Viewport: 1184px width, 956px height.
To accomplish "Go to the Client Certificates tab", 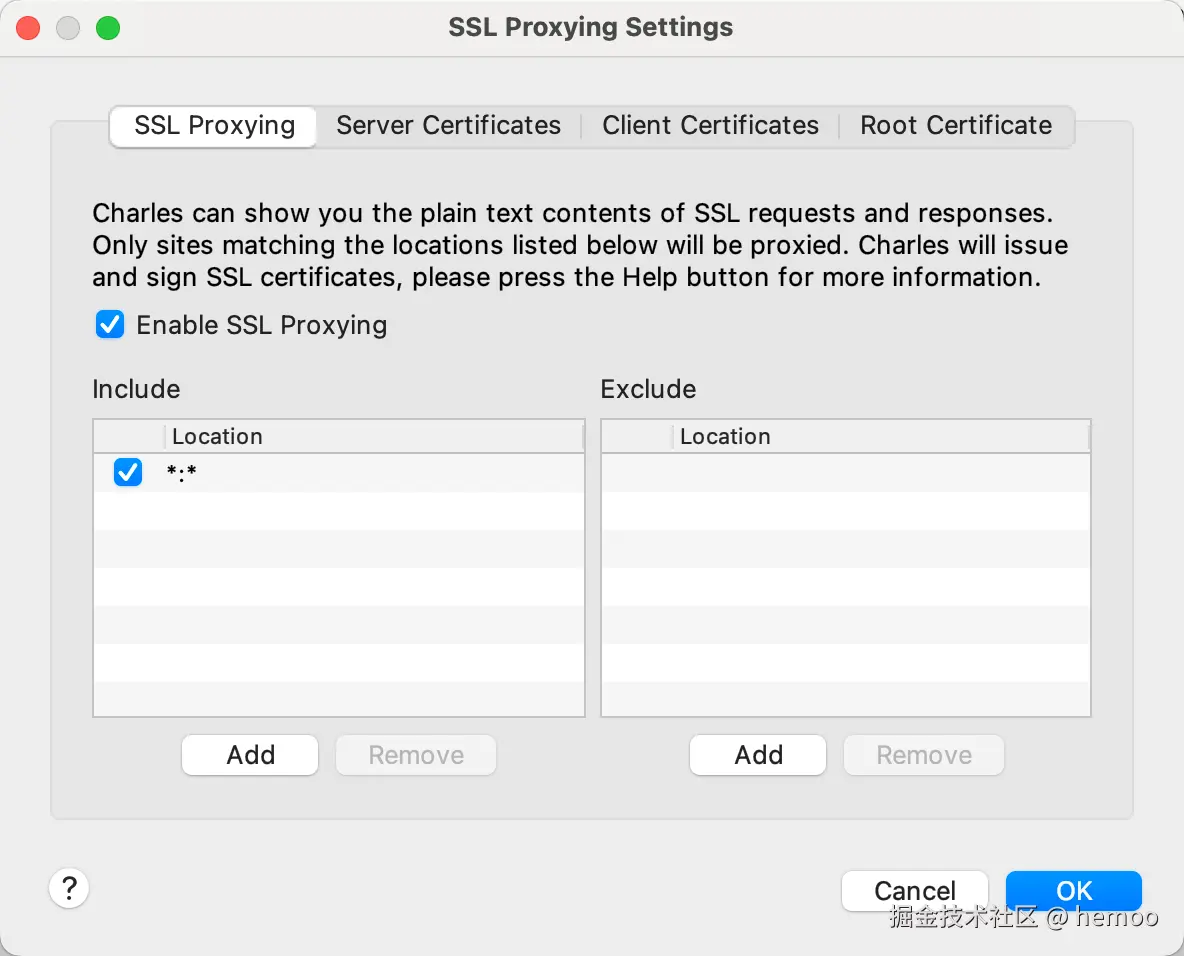I will [710, 126].
